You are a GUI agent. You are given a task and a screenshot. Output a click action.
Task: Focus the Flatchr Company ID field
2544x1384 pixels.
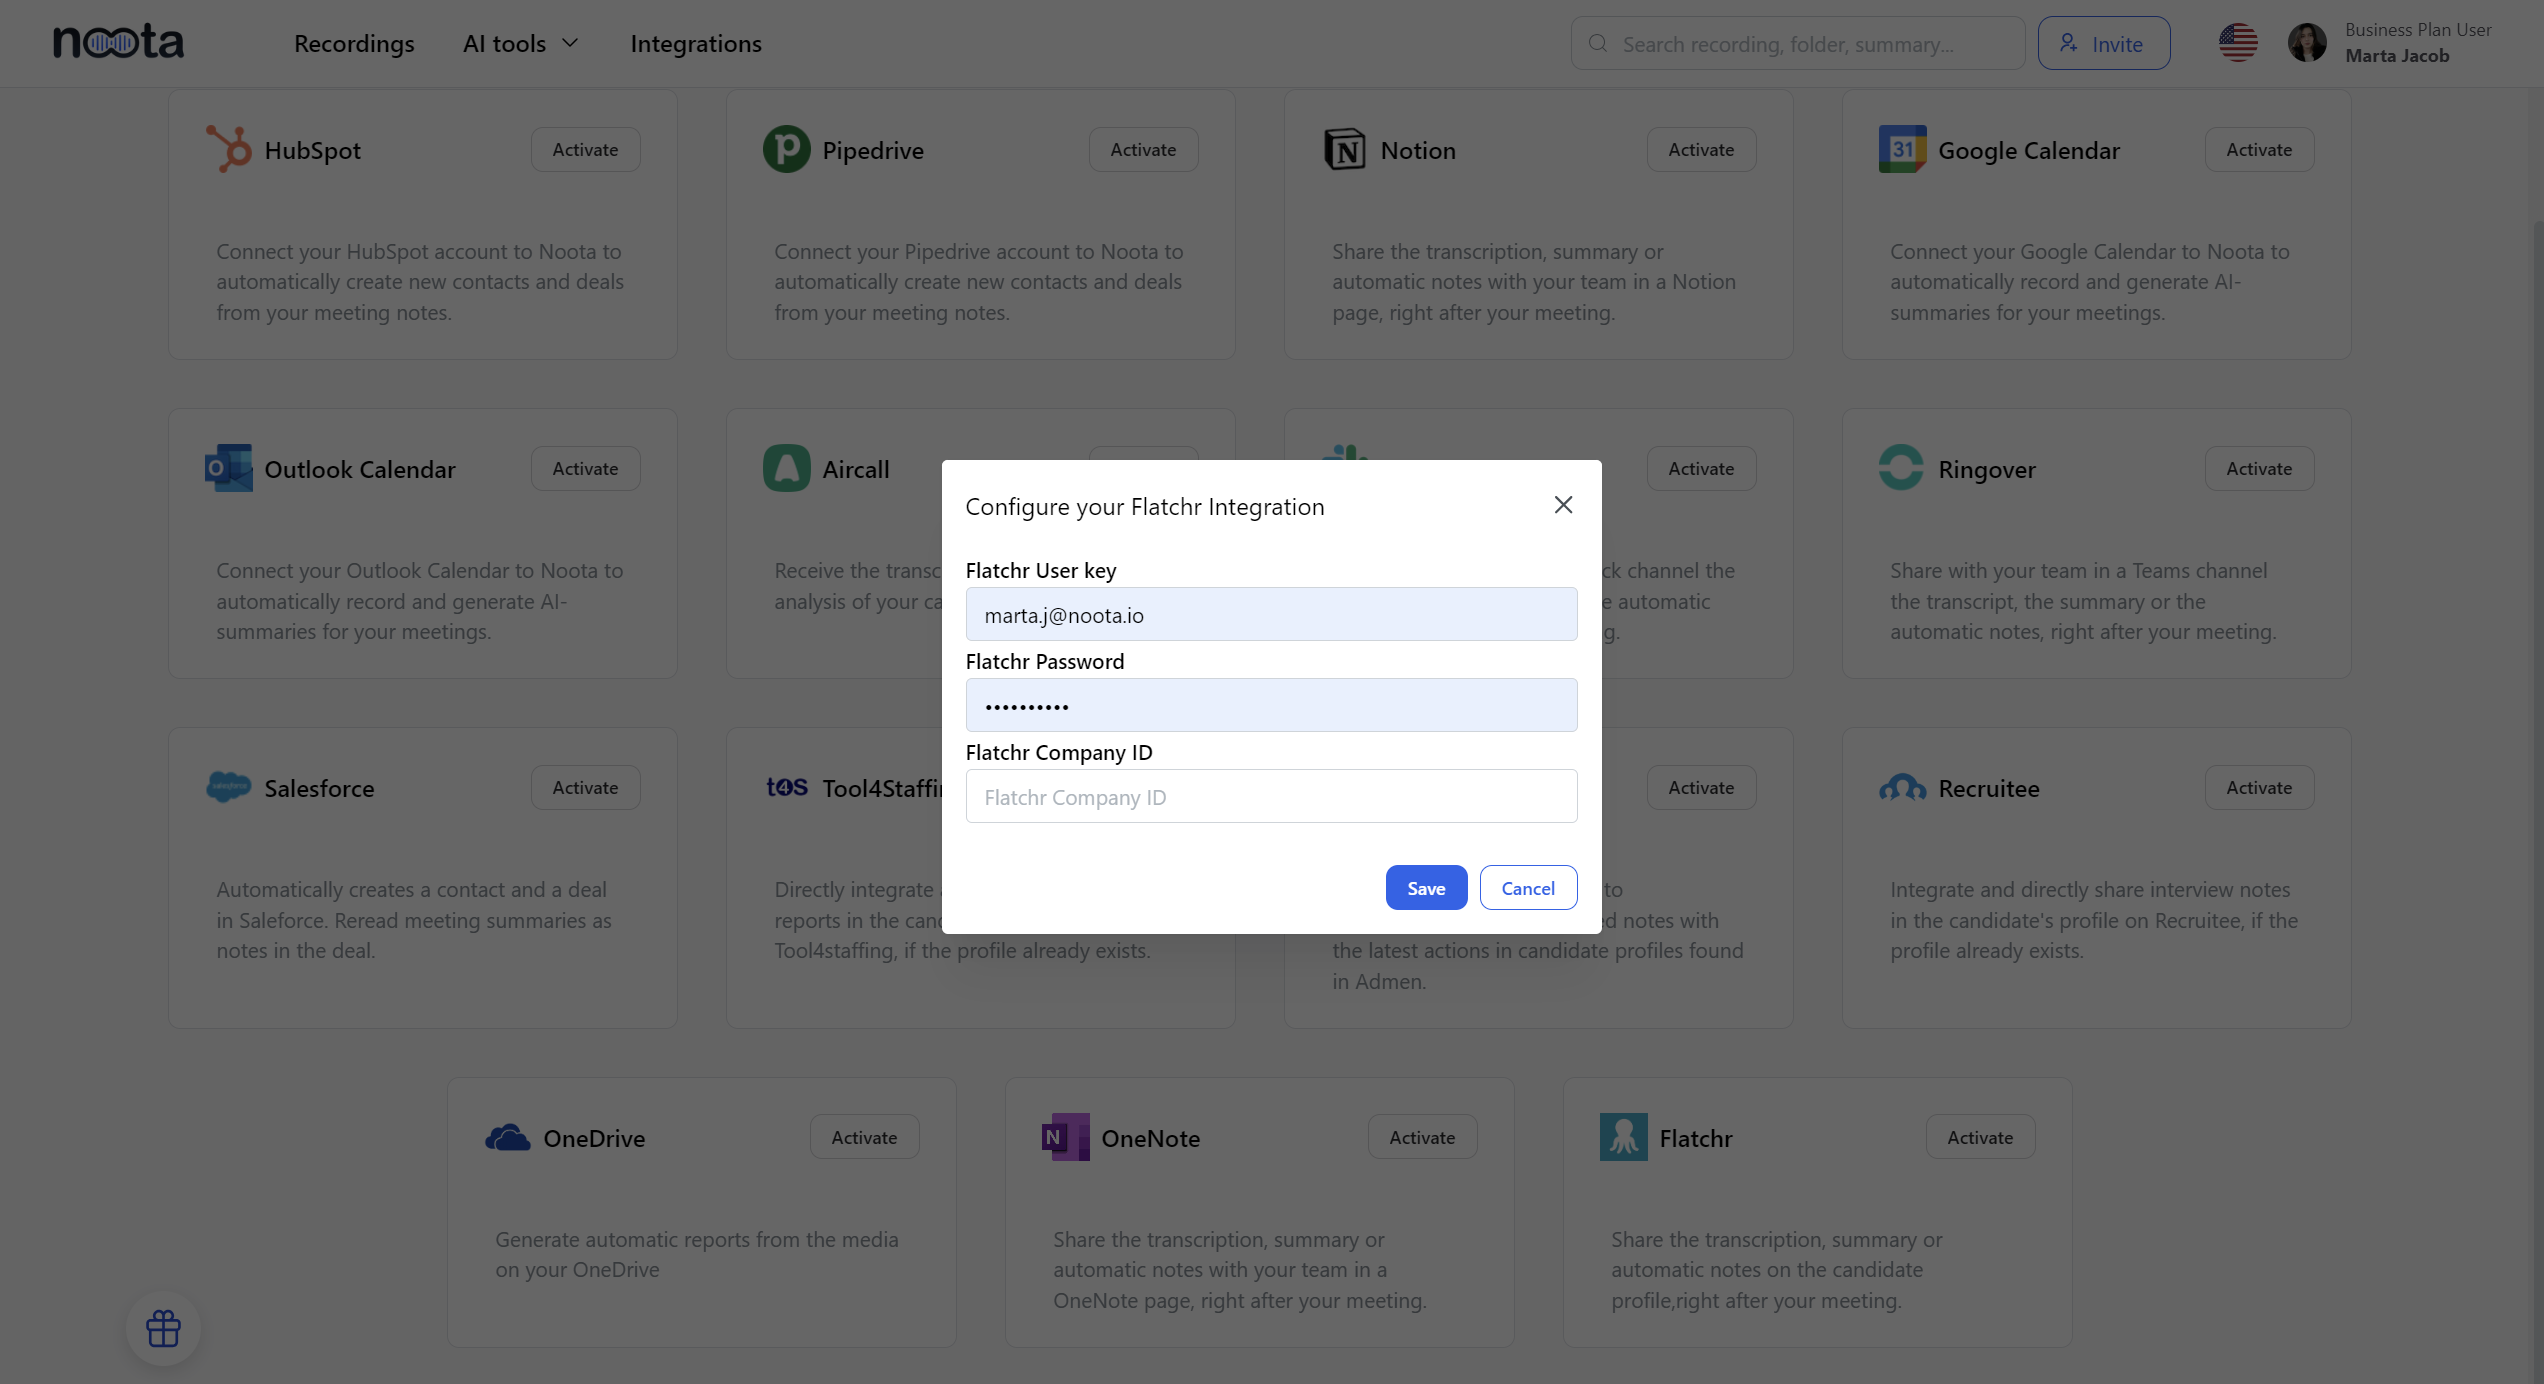[x=1271, y=797]
